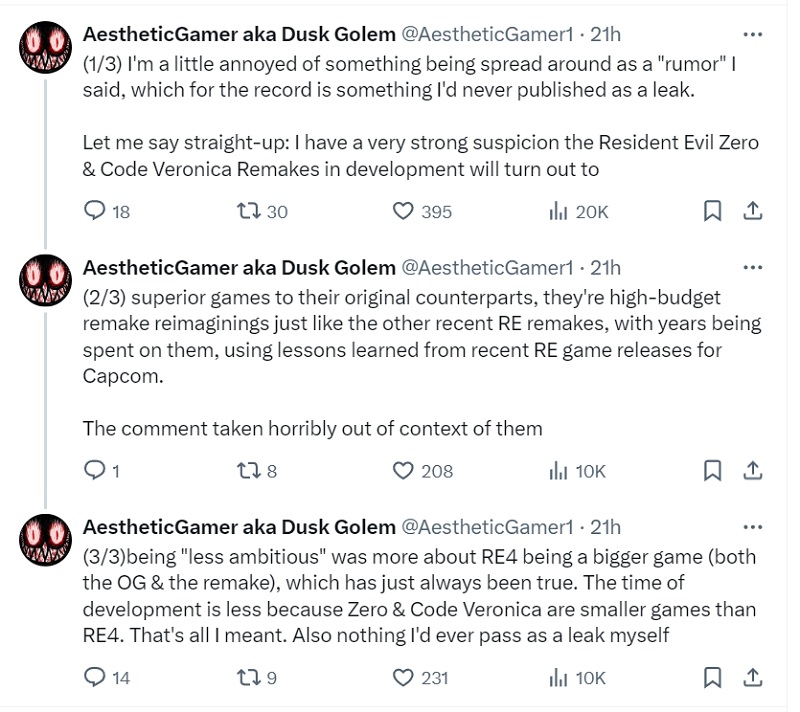
Task: Like the (2/3) tweet with 208 likes
Action: (403, 470)
